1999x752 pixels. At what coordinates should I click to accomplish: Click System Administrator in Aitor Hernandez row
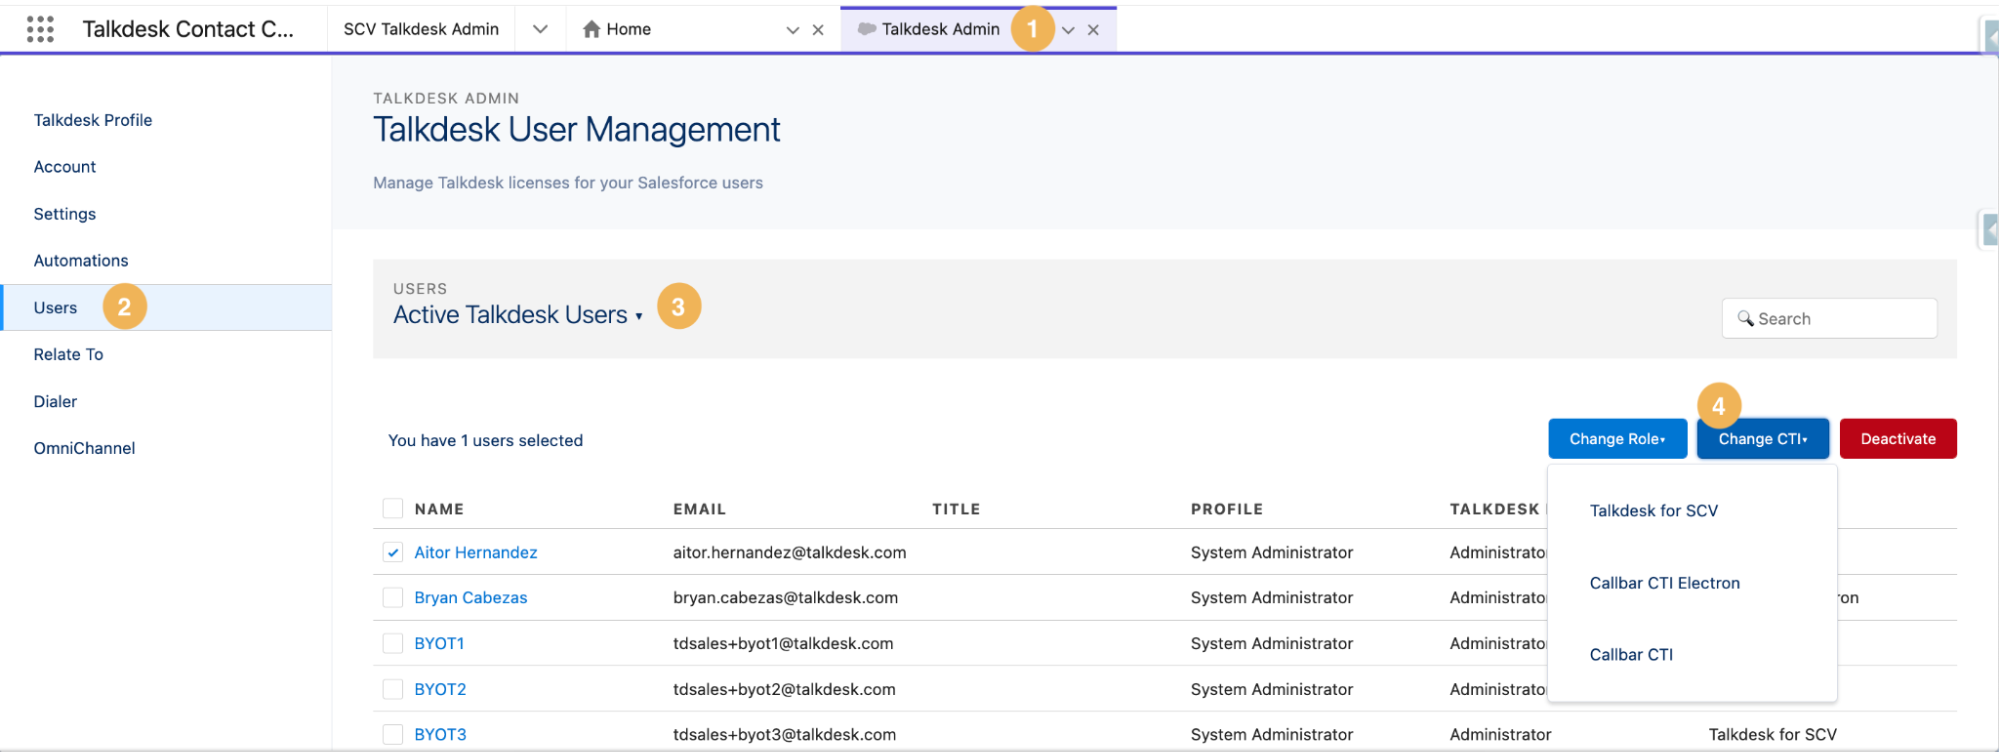coord(1272,552)
